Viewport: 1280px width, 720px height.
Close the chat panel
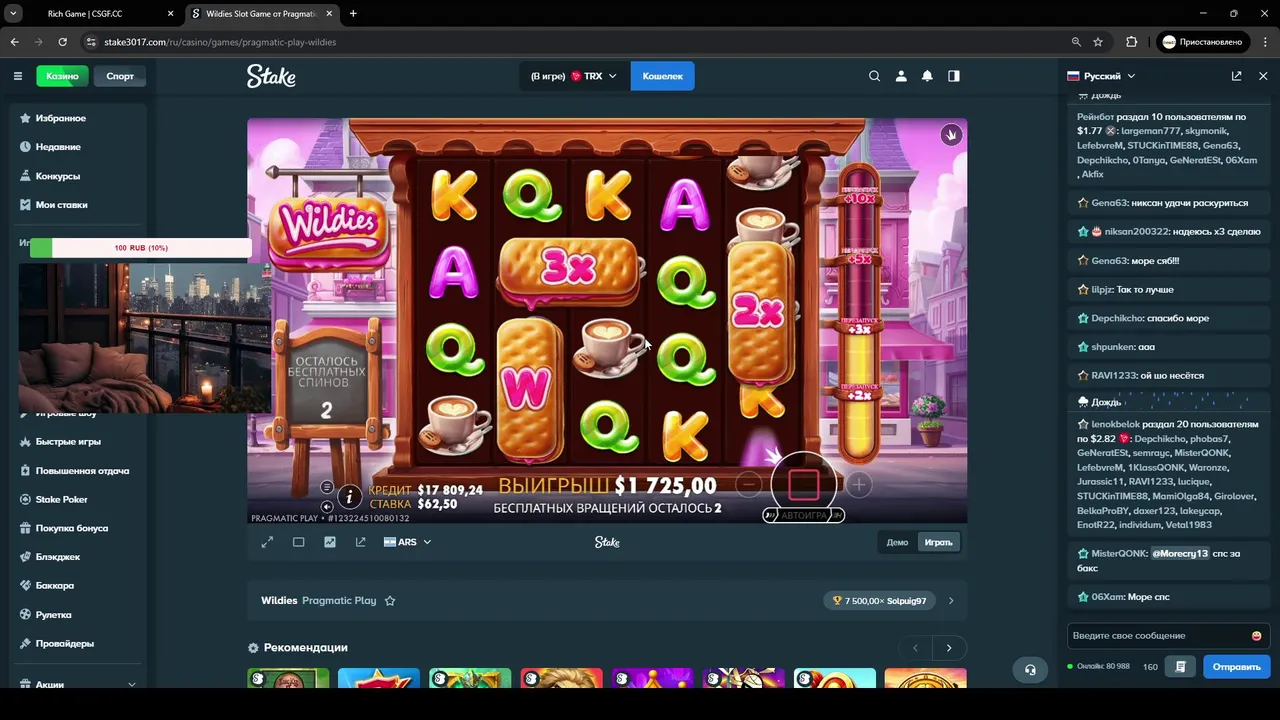tap(1263, 76)
